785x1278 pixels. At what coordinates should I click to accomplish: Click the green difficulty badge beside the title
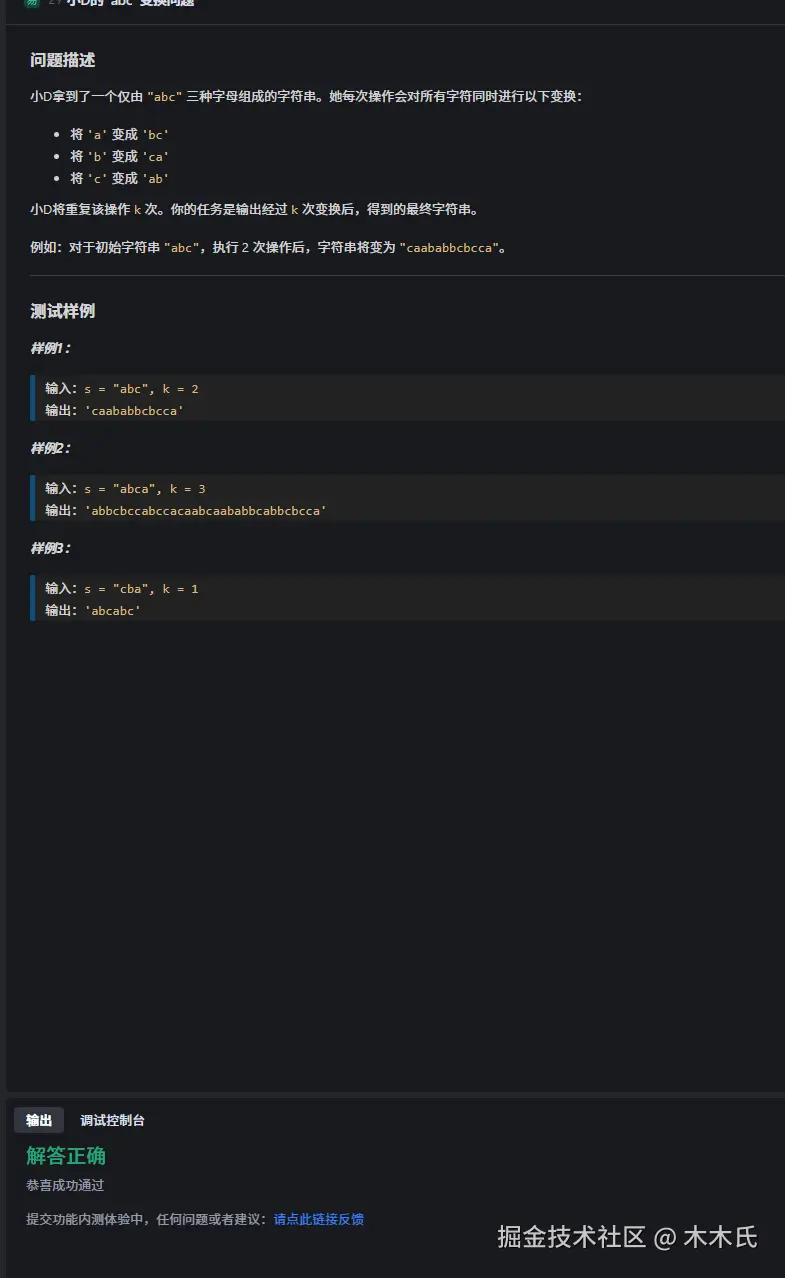click(32, 3)
